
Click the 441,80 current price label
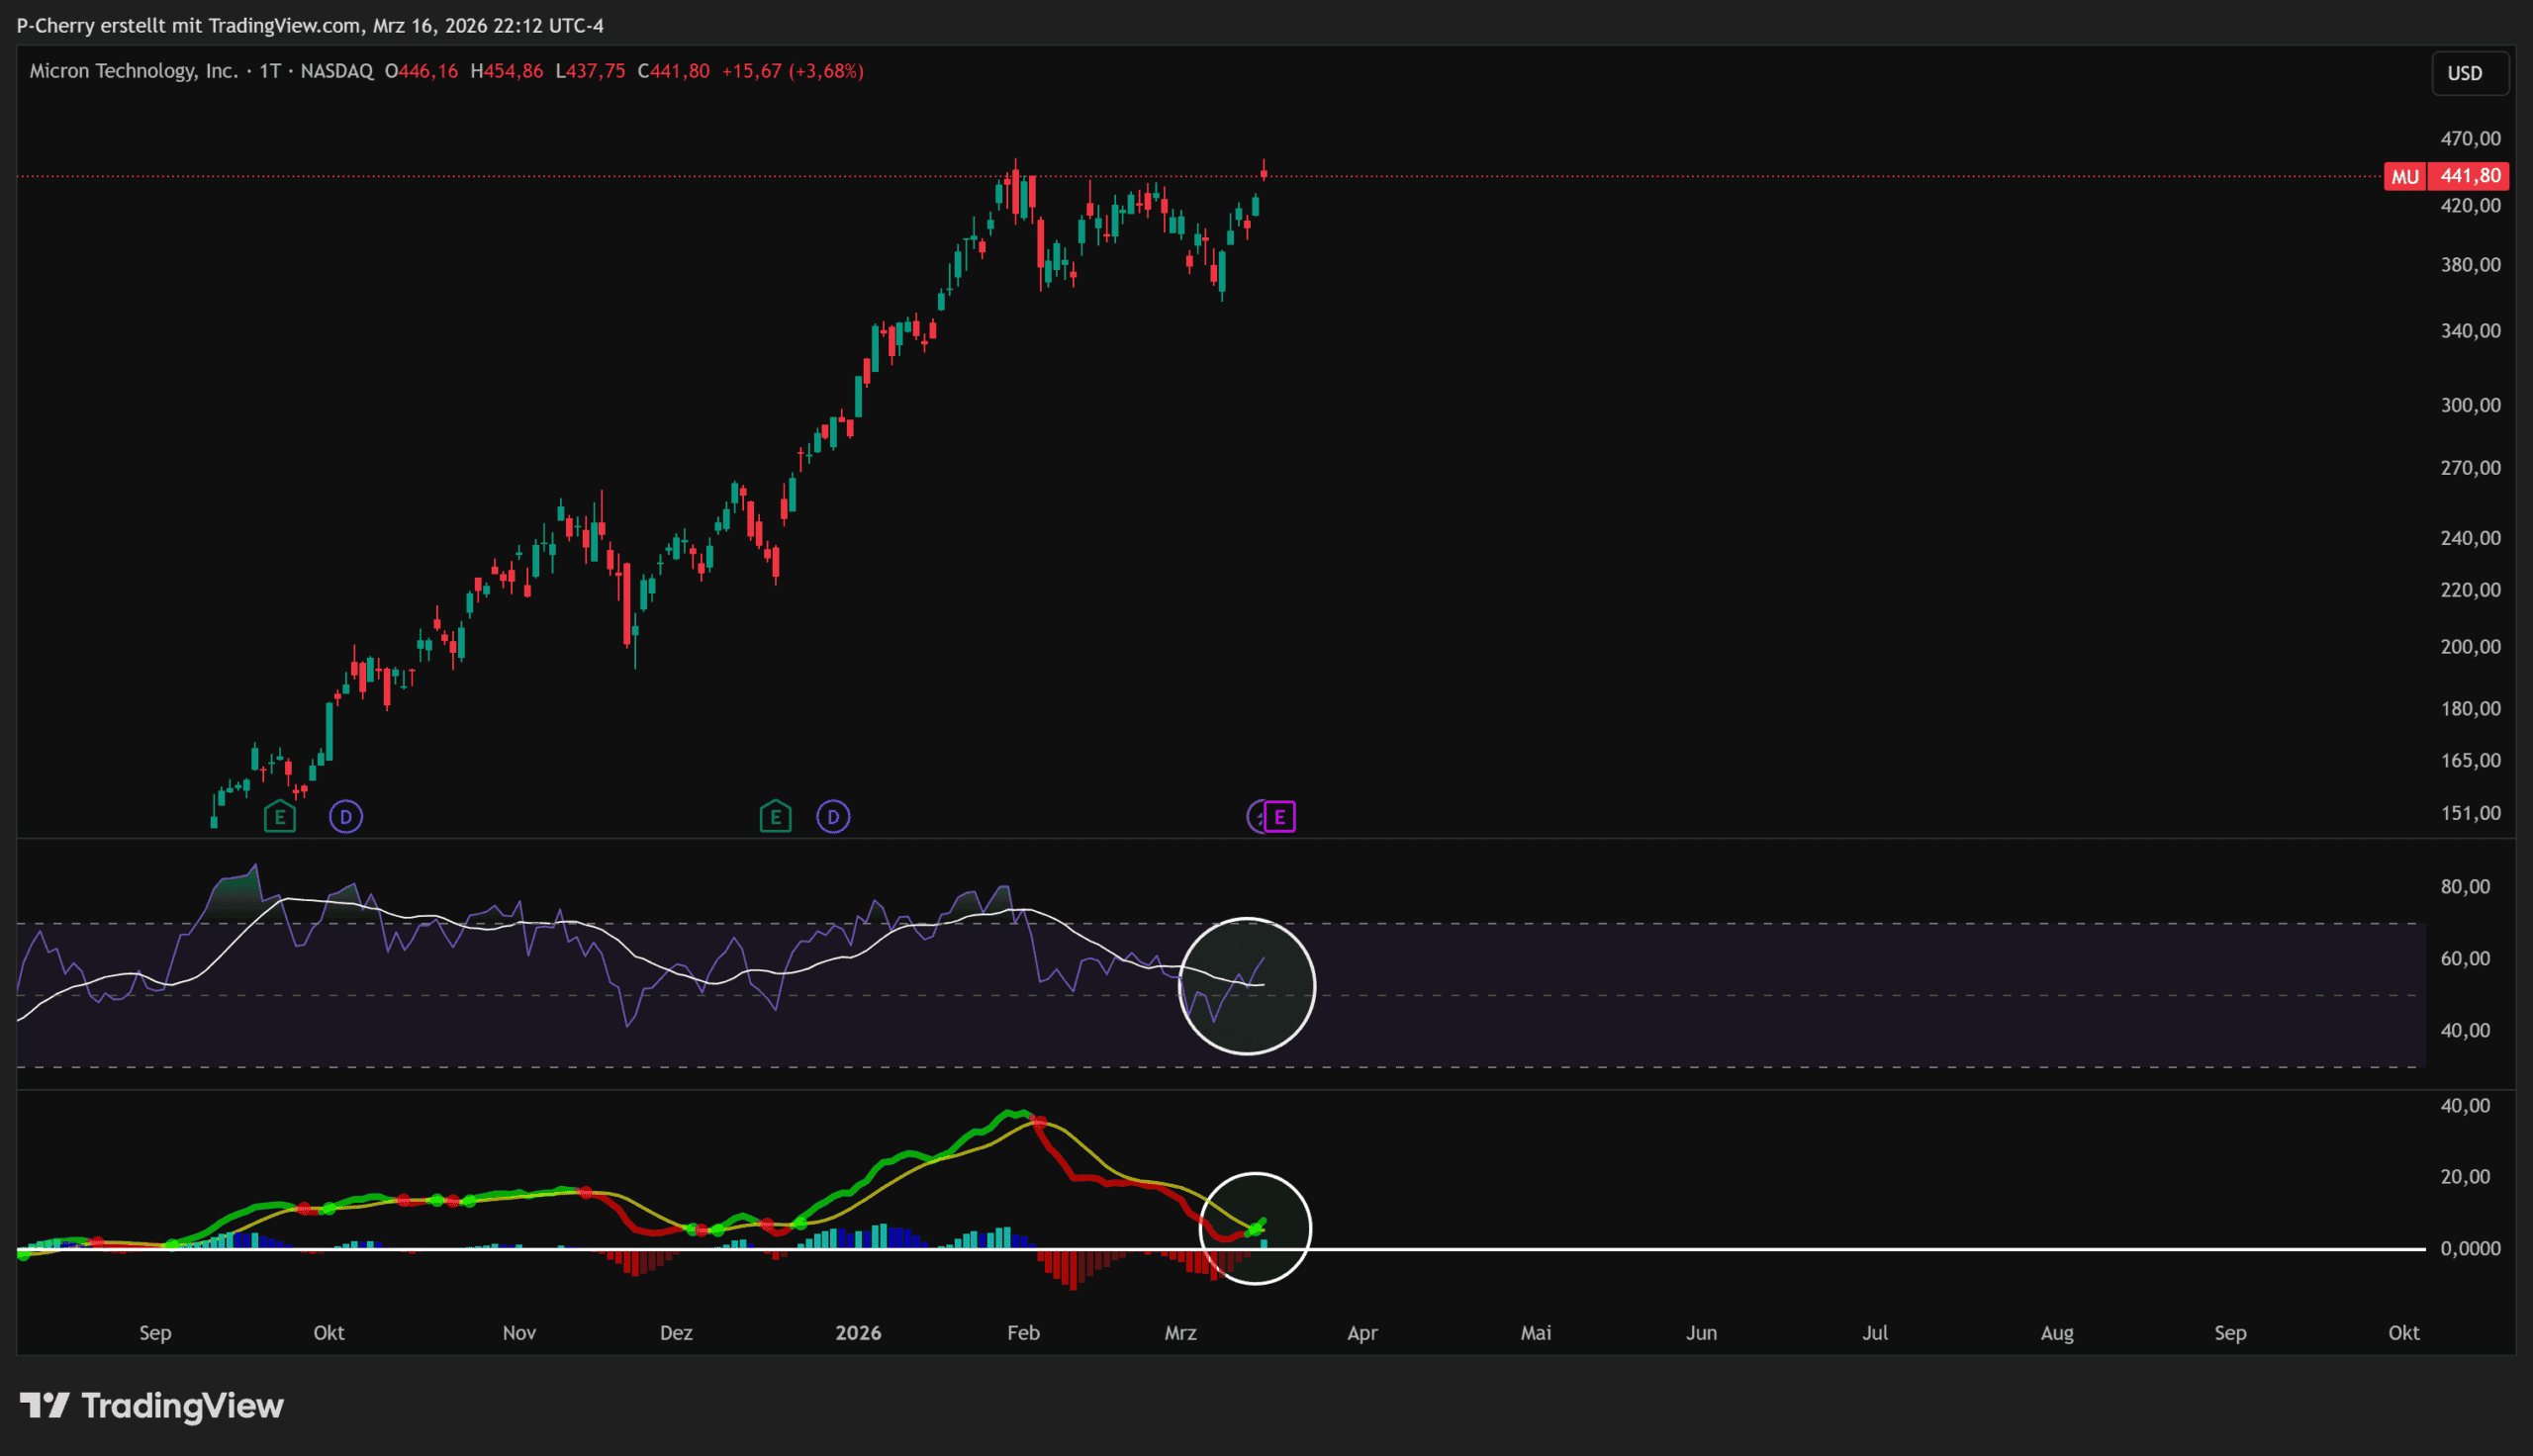click(2470, 176)
